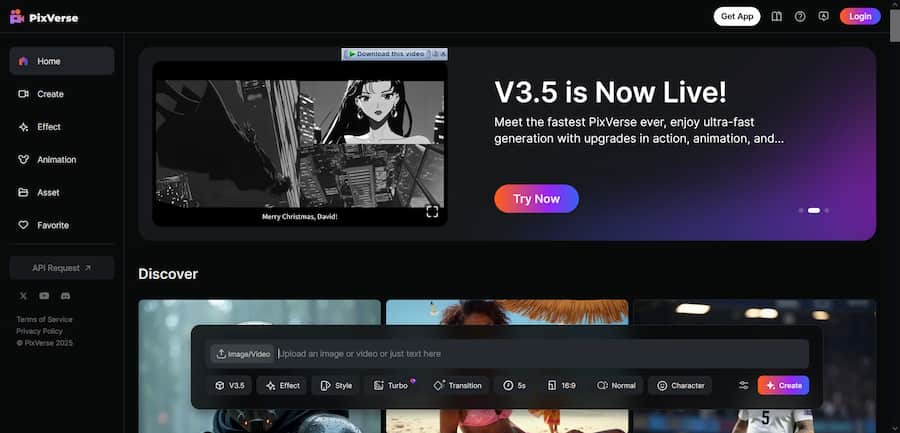Click the Create generate button

pyautogui.click(x=783, y=385)
